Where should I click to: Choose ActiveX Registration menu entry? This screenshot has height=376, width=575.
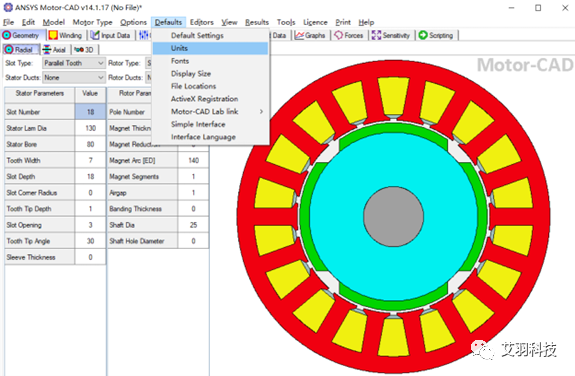point(211,99)
